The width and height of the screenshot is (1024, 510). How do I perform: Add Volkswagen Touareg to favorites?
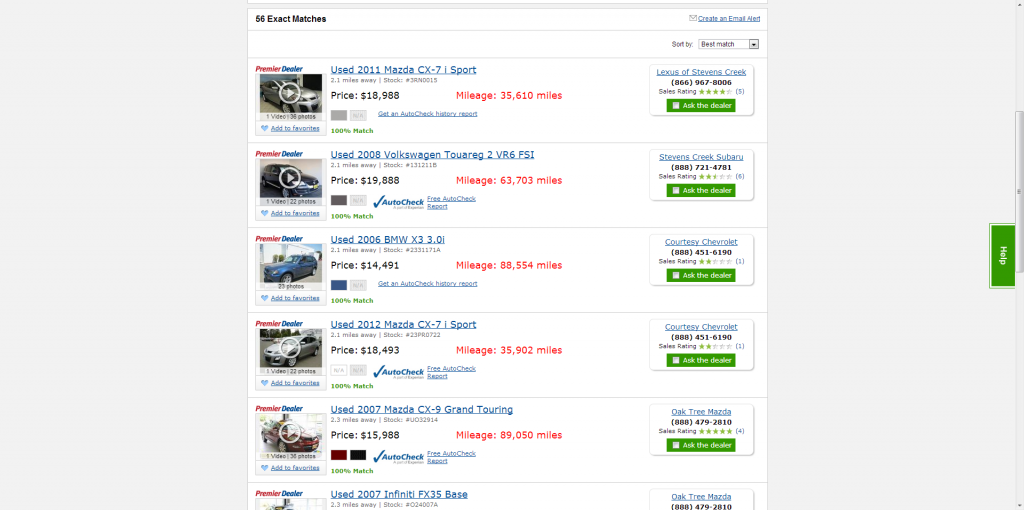(295, 213)
